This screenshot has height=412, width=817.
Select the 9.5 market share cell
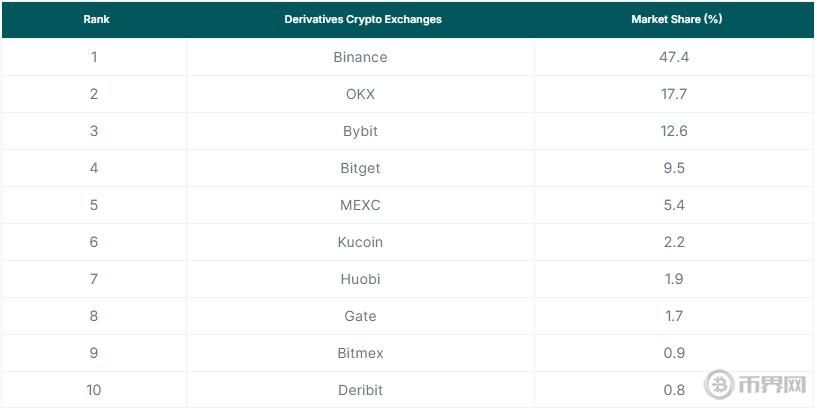674,168
